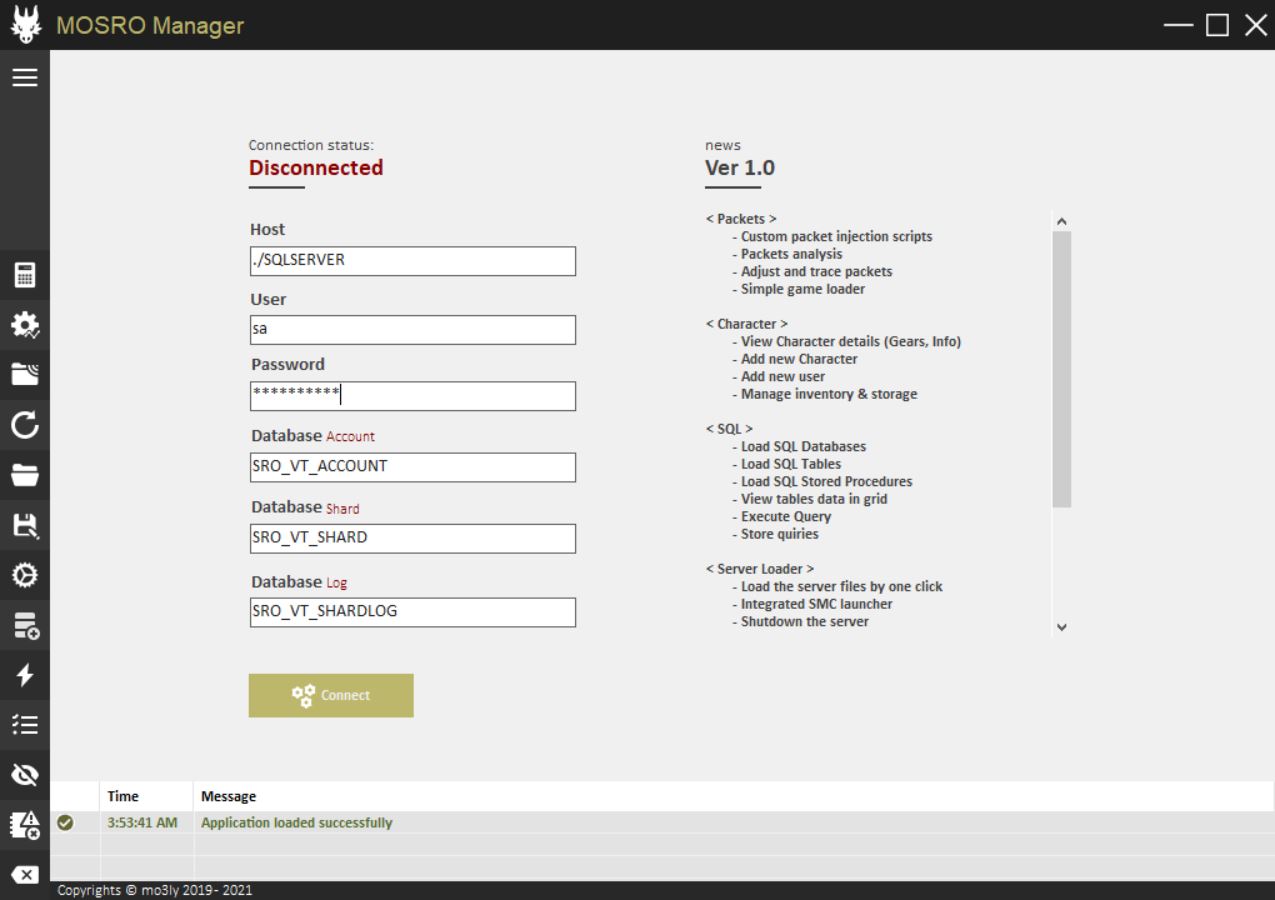Viewport: 1275px width, 900px height.
Task: Close the MOSRO Manager window
Action: pyautogui.click(x=1255, y=26)
